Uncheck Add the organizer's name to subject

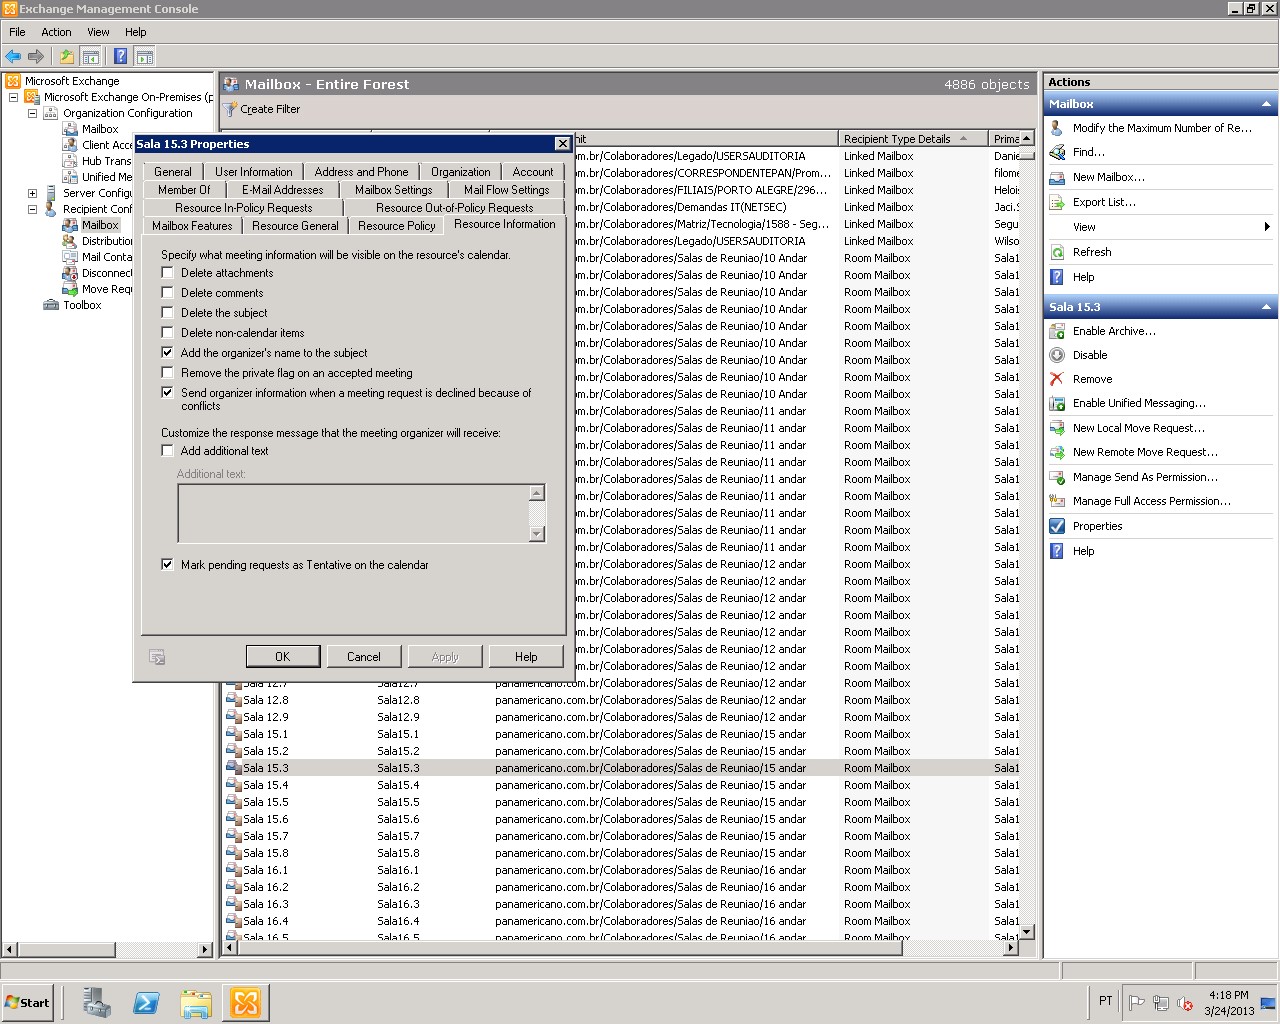click(168, 353)
